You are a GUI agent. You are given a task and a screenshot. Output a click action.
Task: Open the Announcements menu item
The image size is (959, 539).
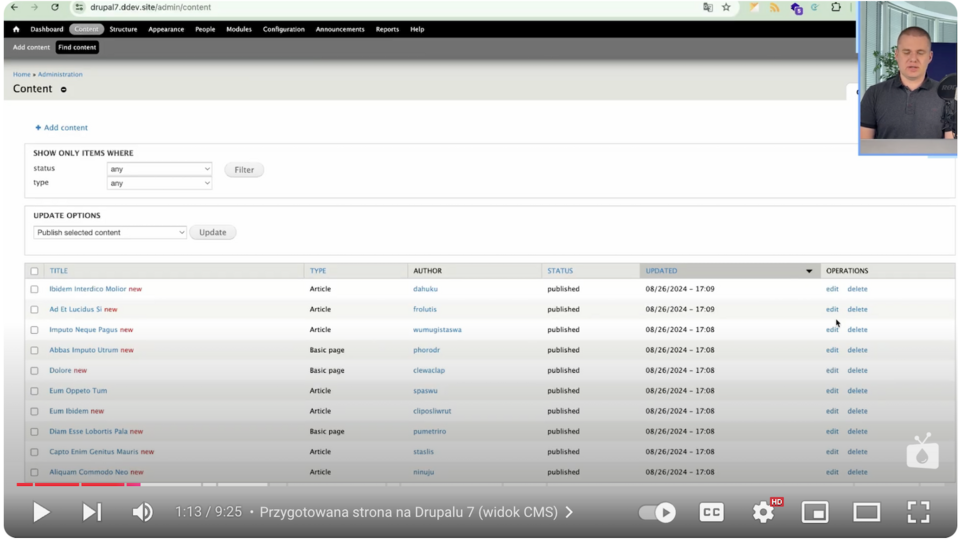[x=340, y=29]
